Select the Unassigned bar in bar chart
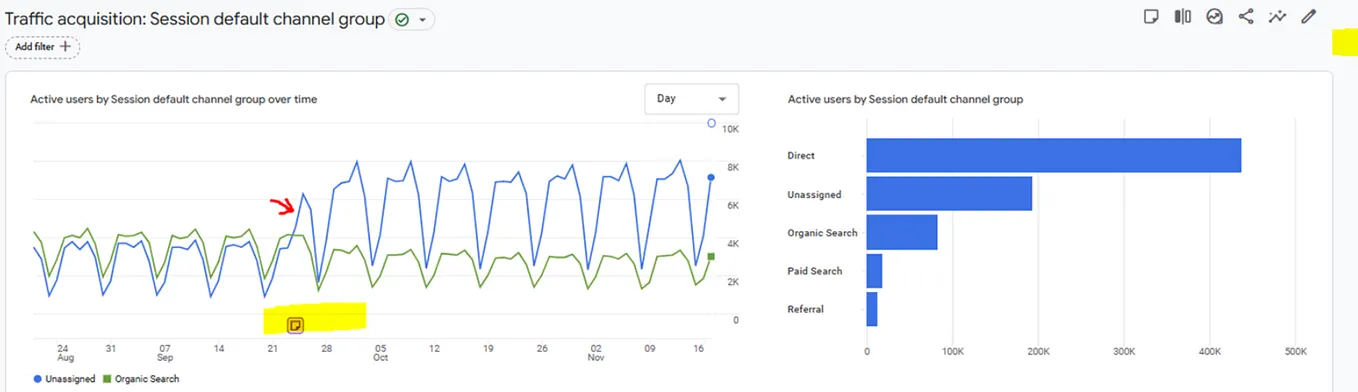The width and height of the screenshot is (1358, 392). click(949, 194)
